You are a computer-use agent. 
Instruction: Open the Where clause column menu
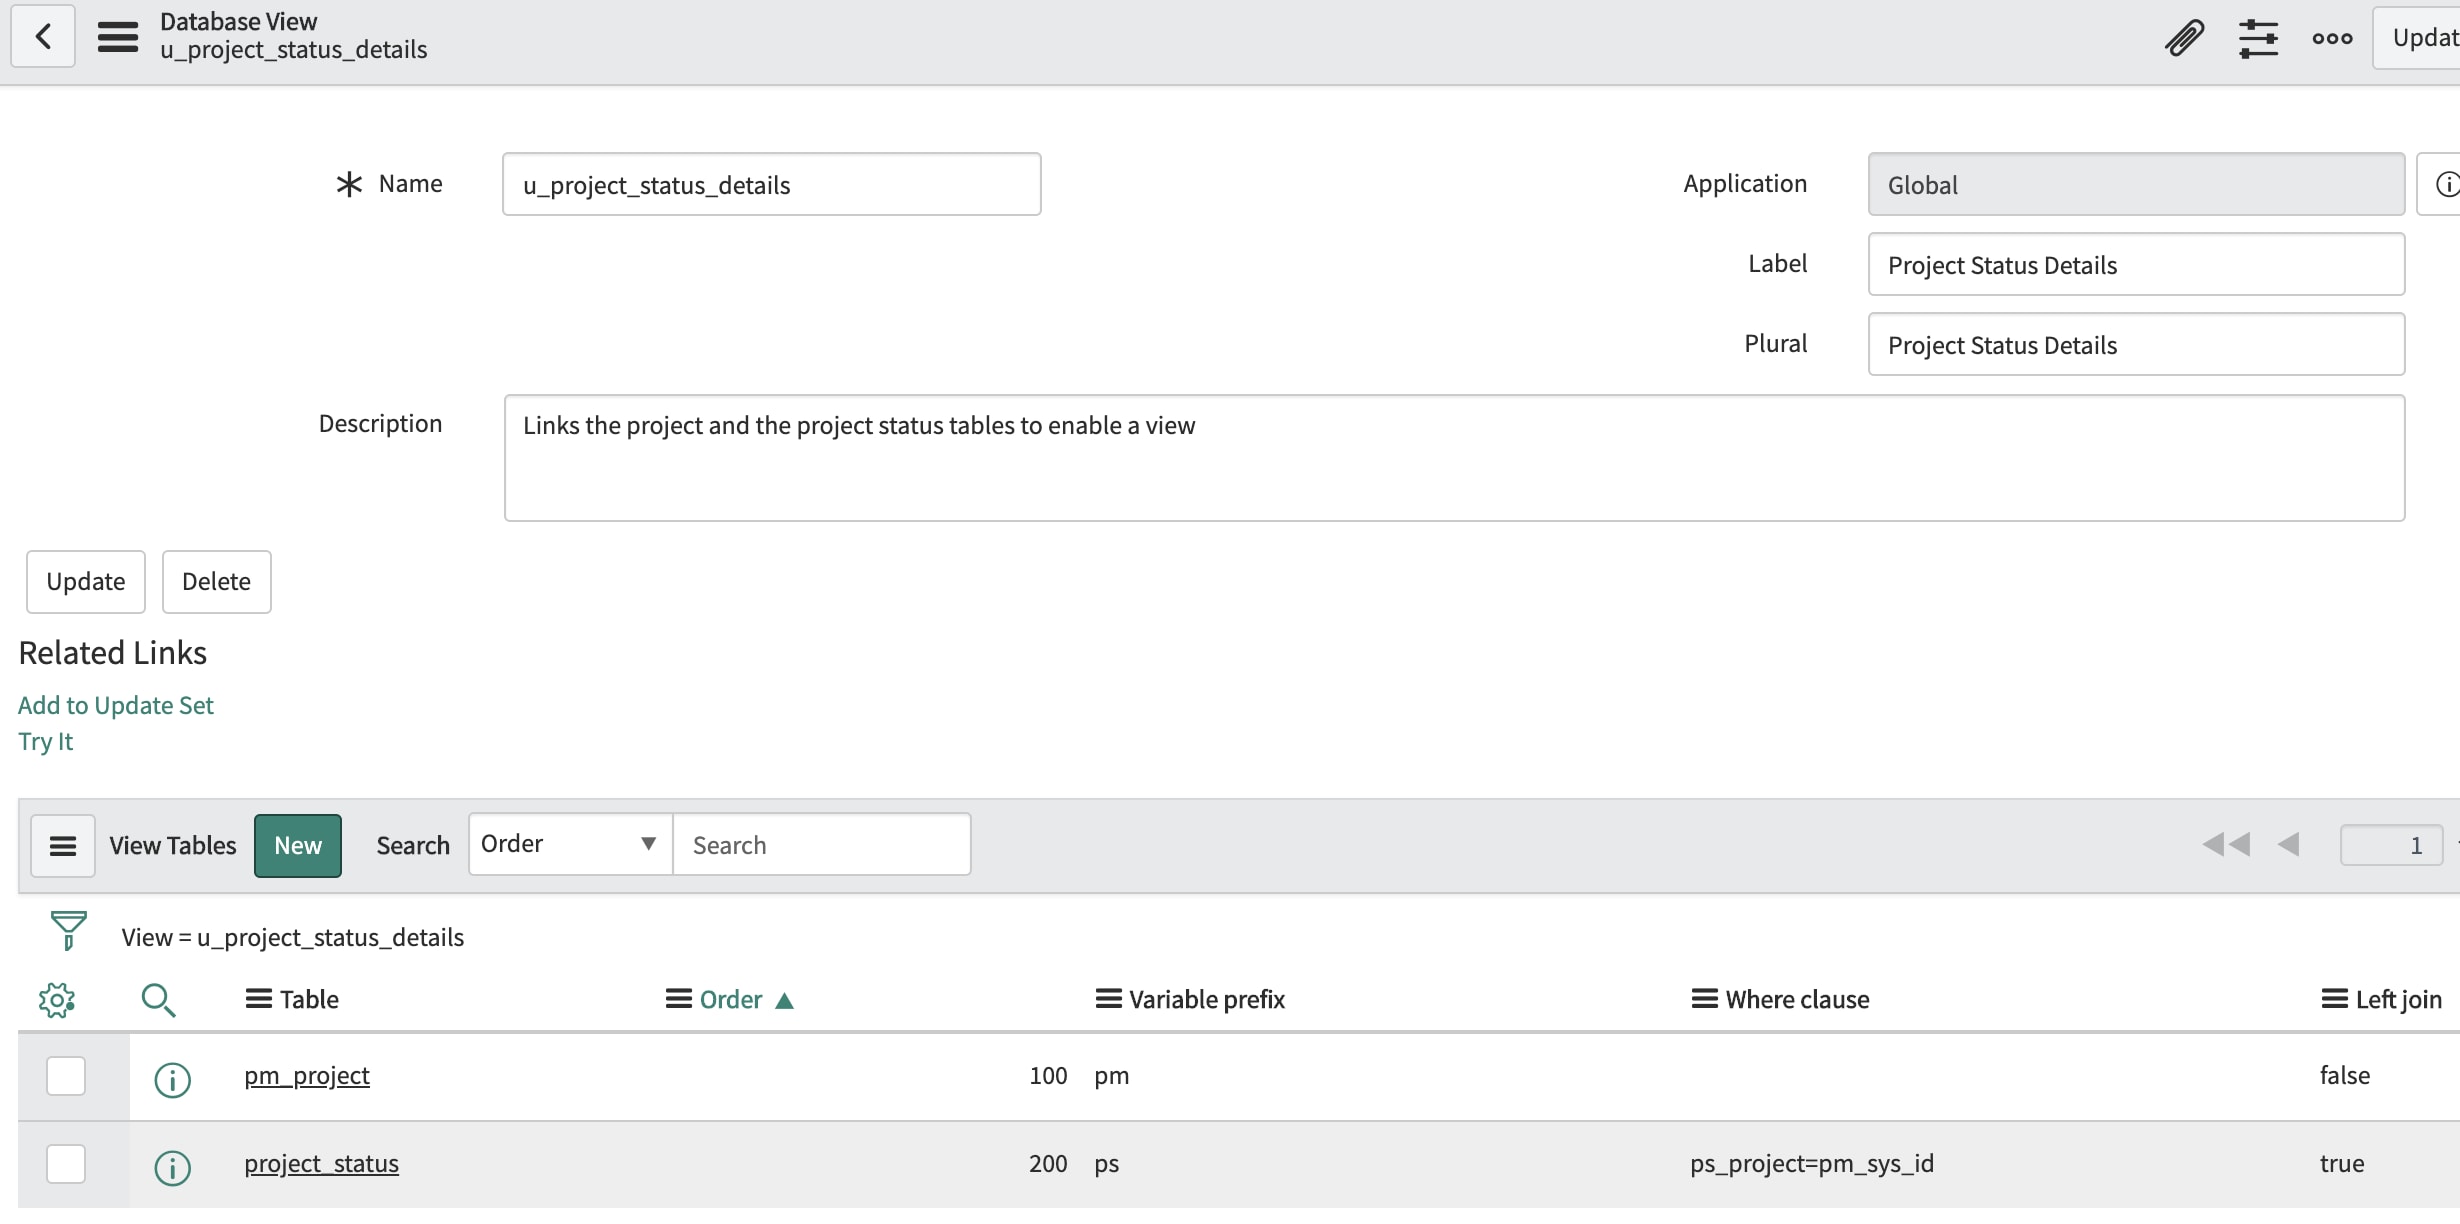point(1703,999)
